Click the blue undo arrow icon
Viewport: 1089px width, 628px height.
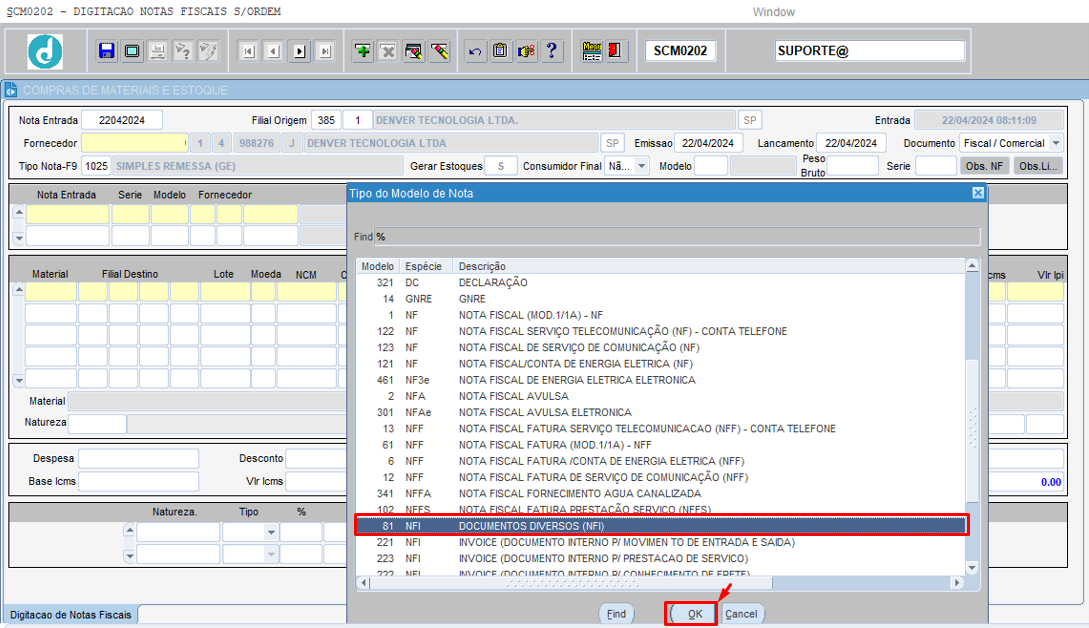(475, 51)
